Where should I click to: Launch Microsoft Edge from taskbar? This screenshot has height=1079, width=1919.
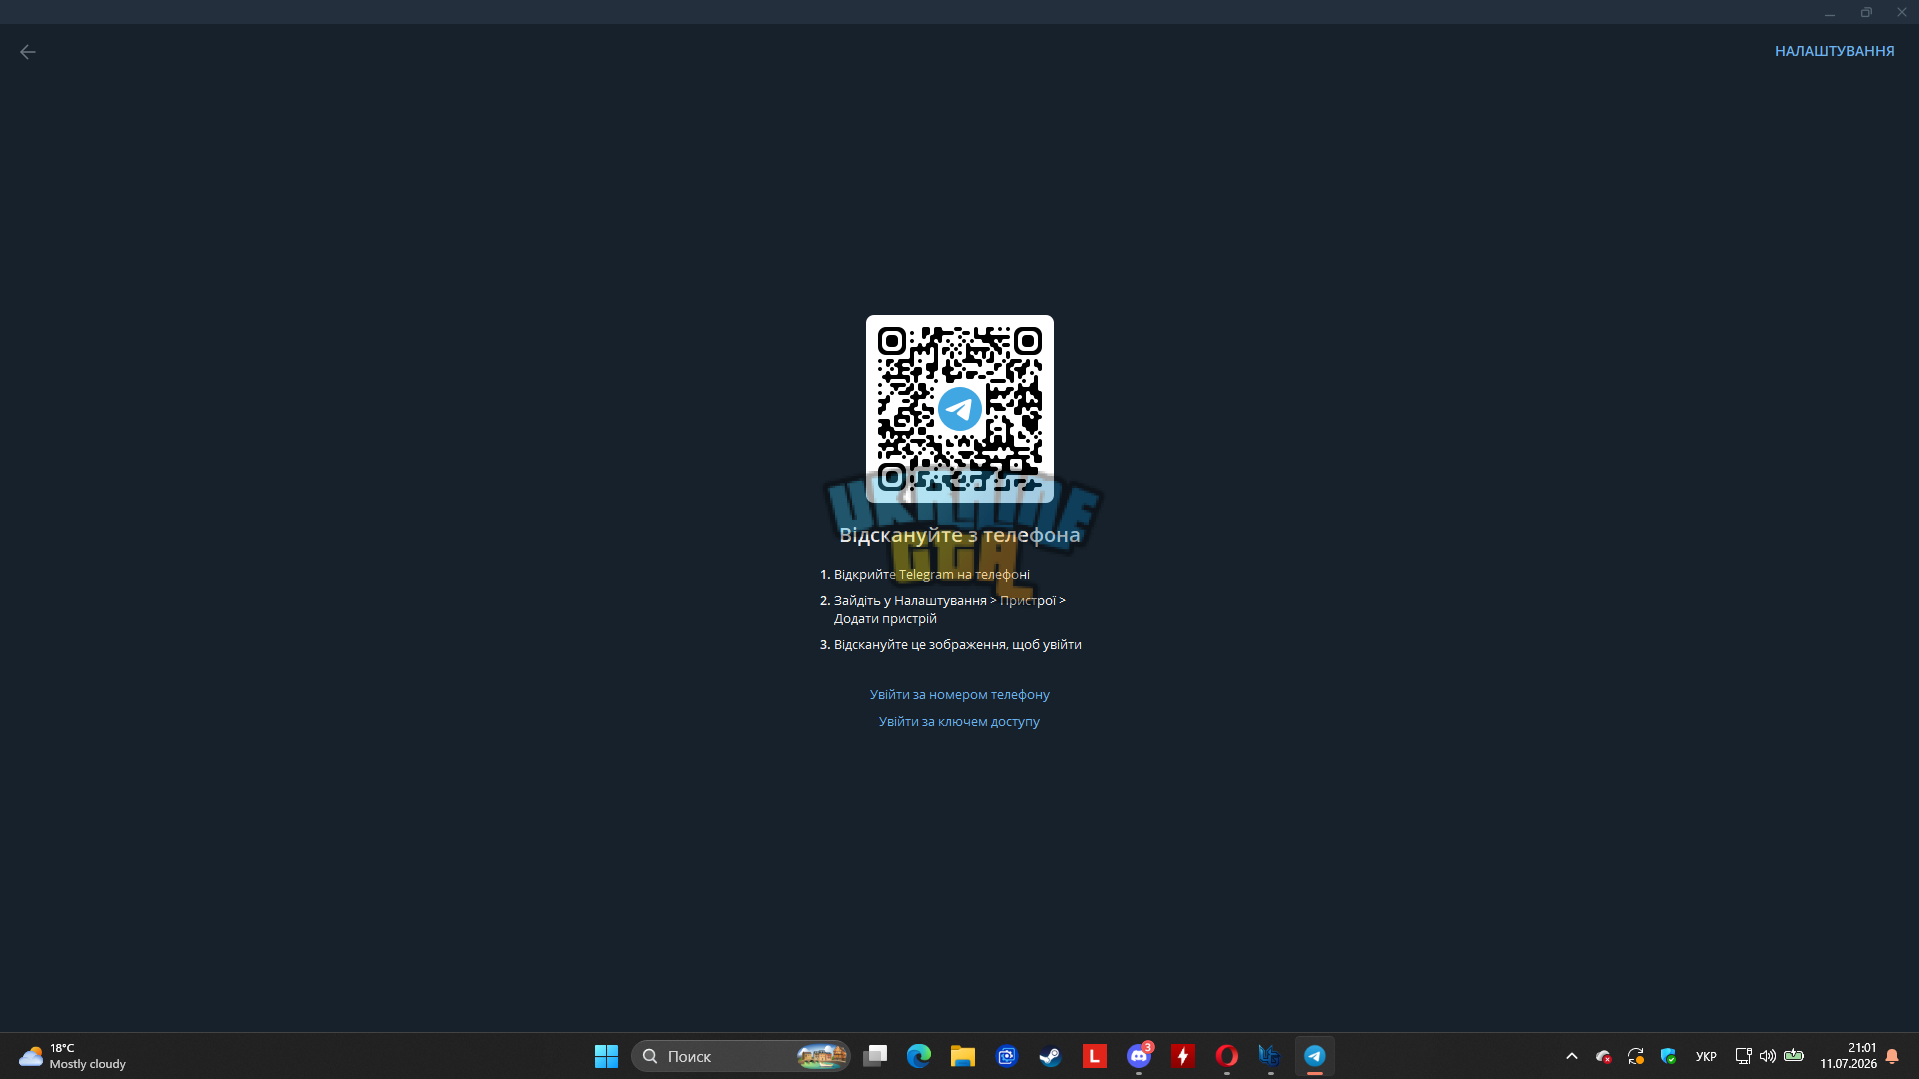pyautogui.click(x=919, y=1056)
